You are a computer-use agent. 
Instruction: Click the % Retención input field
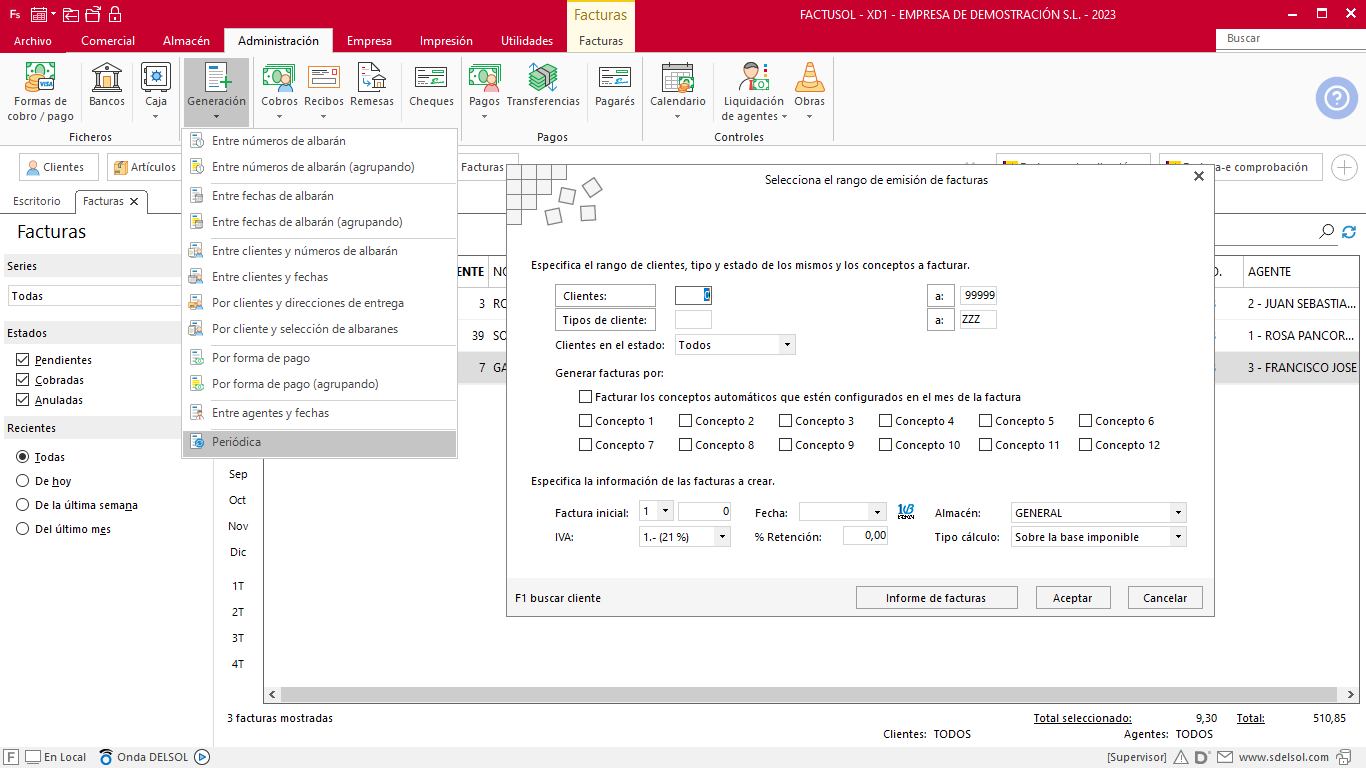[x=865, y=536]
